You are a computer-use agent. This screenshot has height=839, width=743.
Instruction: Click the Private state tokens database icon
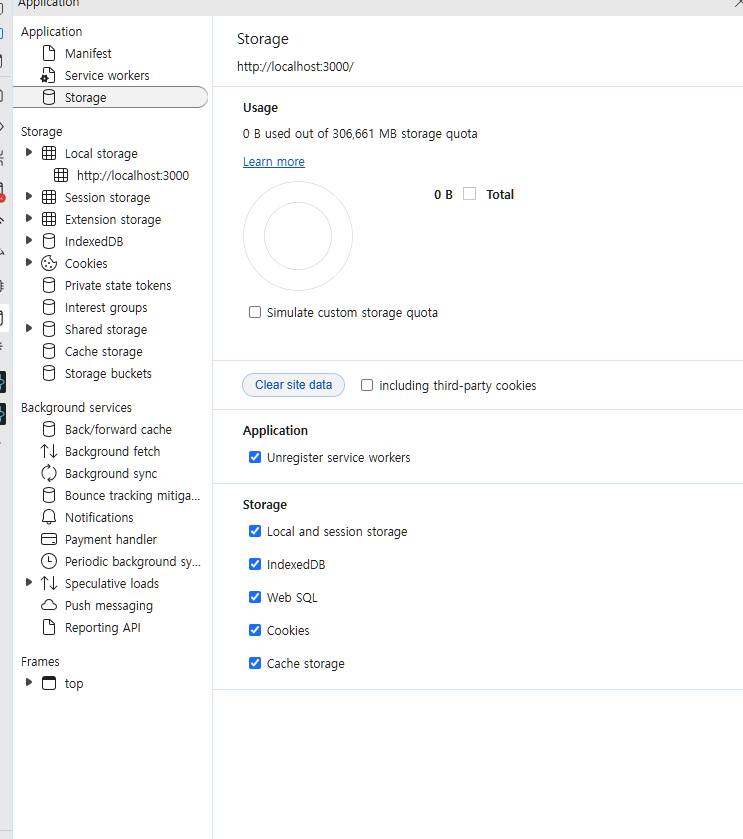point(49,285)
